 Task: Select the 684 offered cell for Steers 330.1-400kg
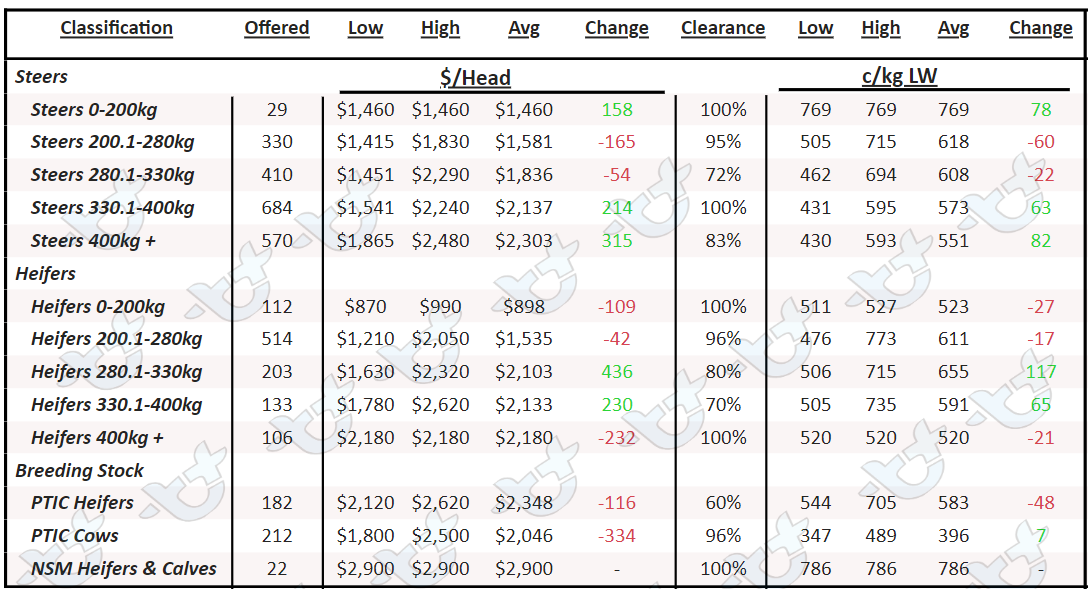coord(277,208)
